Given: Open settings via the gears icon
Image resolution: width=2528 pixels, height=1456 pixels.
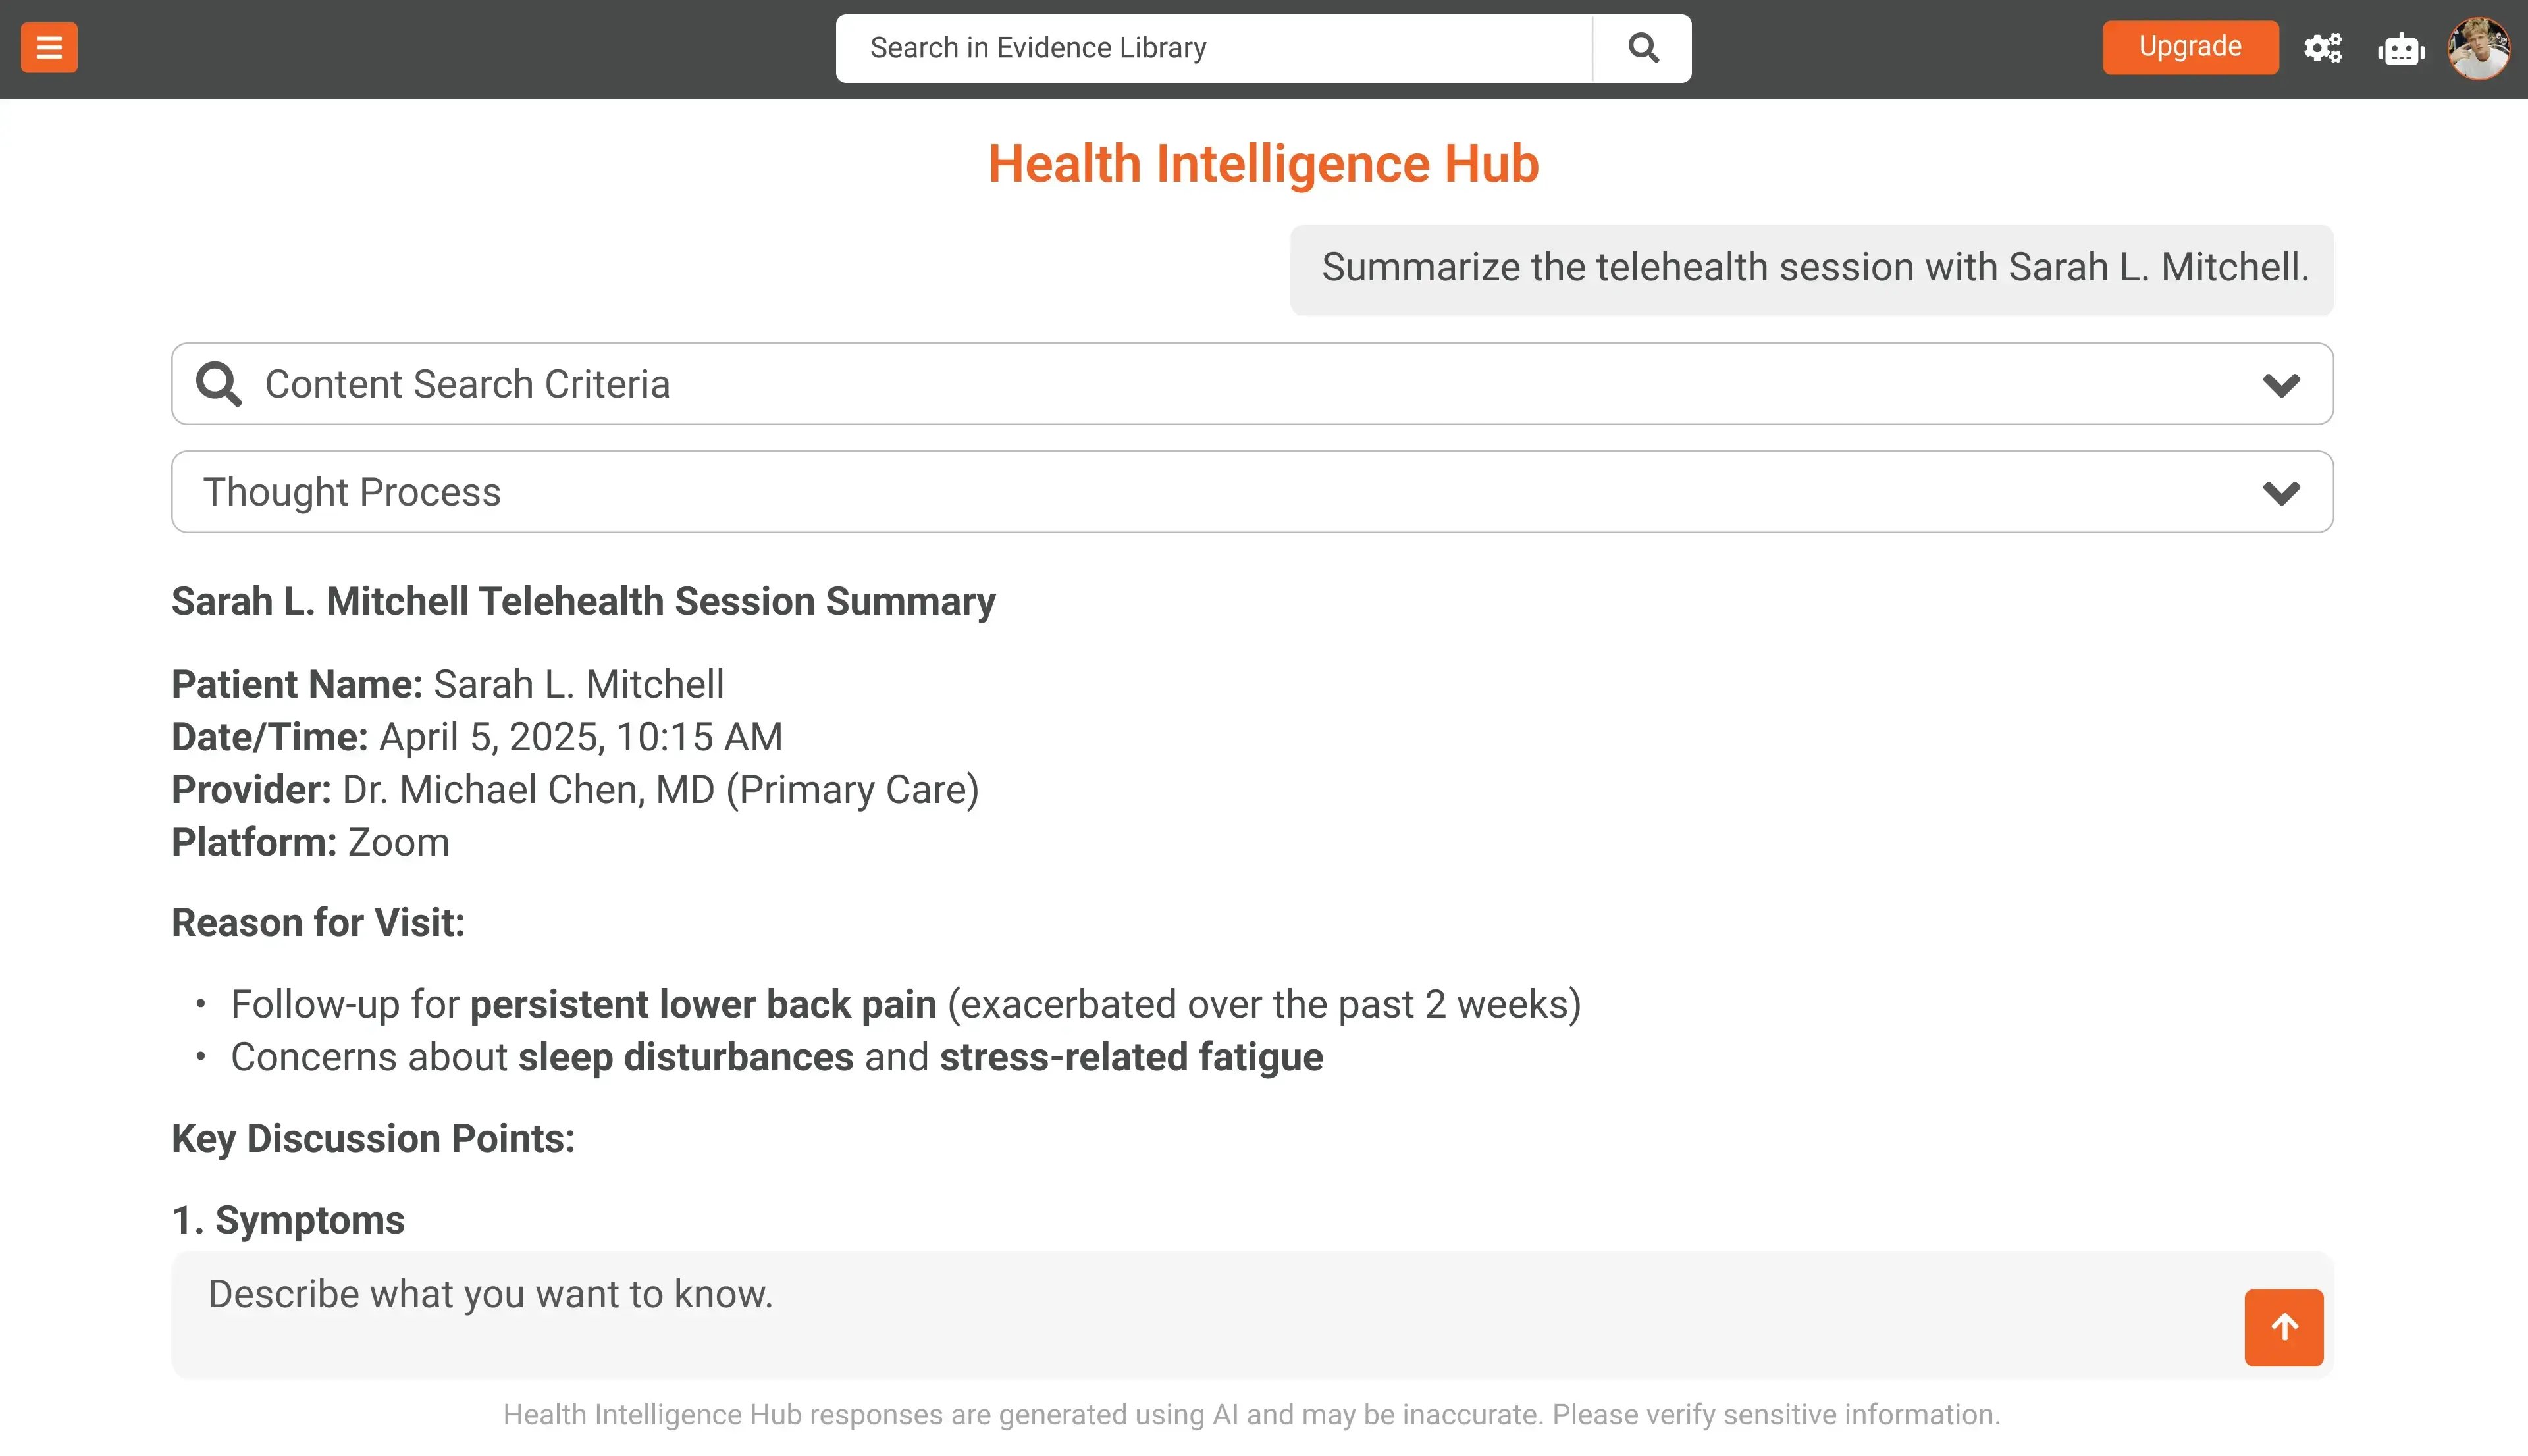Looking at the screenshot, I should point(2322,48).
